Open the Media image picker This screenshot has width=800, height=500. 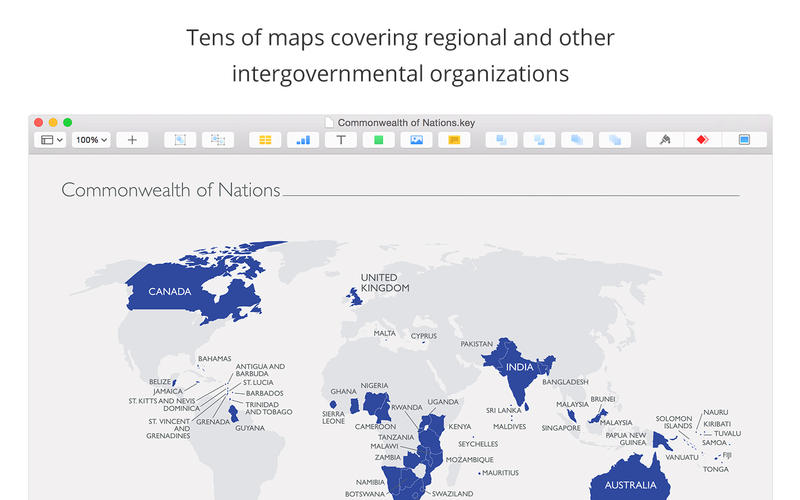tap(416, 140)
